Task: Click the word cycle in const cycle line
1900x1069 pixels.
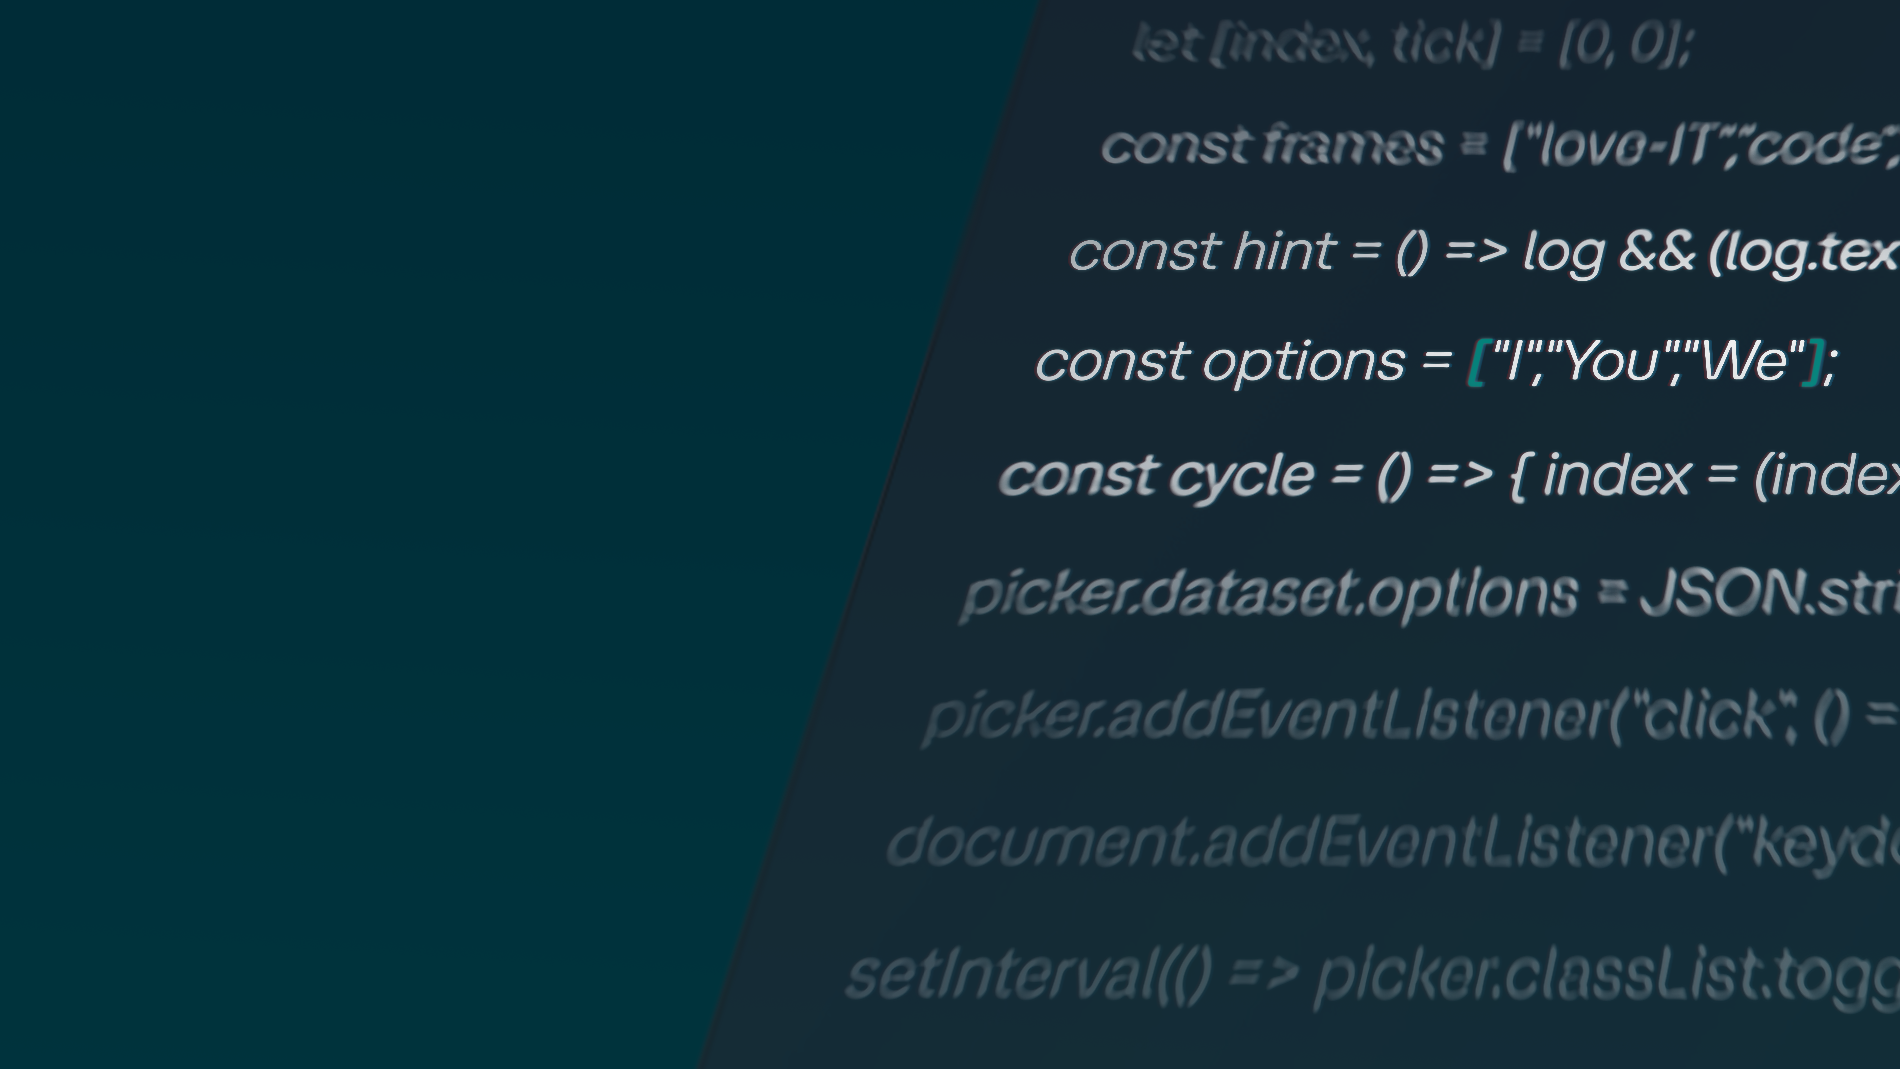Action: pyautogui.click(x=1241, y=476)
